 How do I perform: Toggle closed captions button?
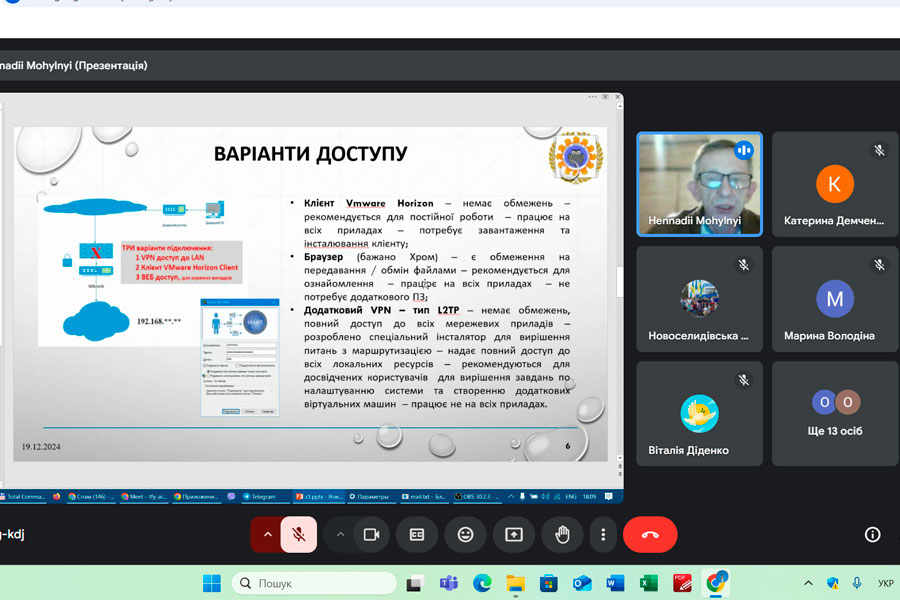(x=417, y=535)
